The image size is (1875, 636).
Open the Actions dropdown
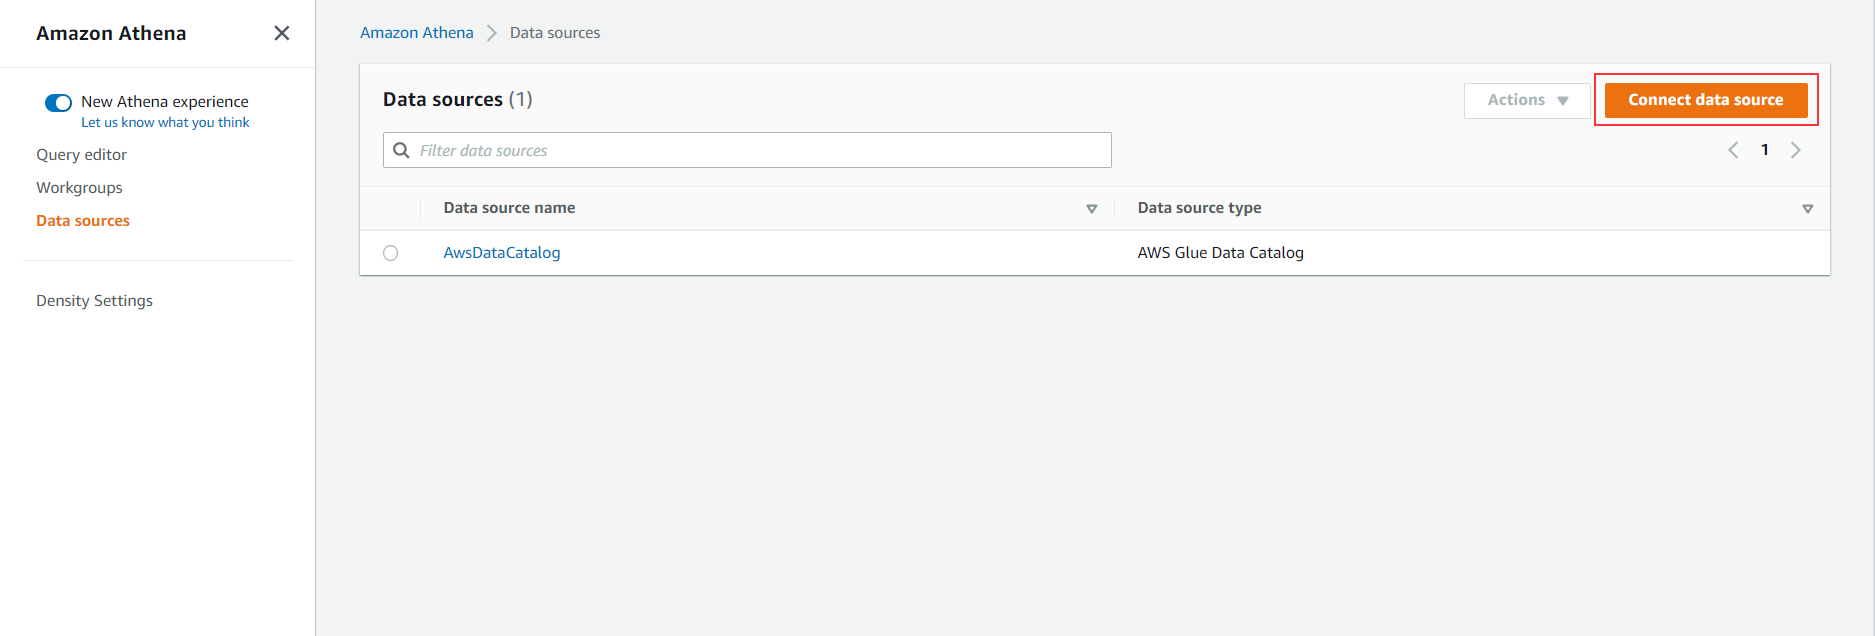click(1527, 100)
